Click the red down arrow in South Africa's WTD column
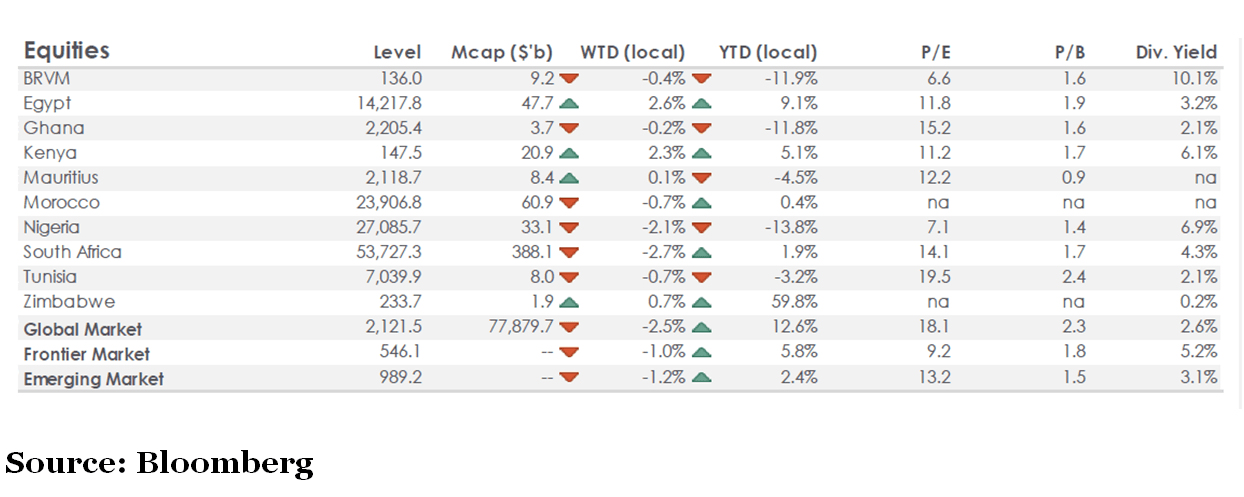 coord(569,253)
